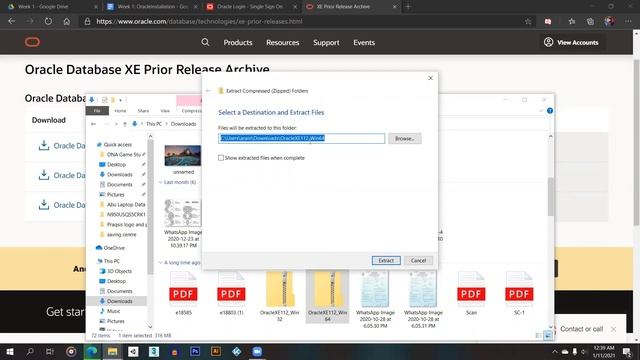Screen dimensions: 640x360
Task: Select 3D Objects in the navigation pane
Action: click(x=119, y=271)
